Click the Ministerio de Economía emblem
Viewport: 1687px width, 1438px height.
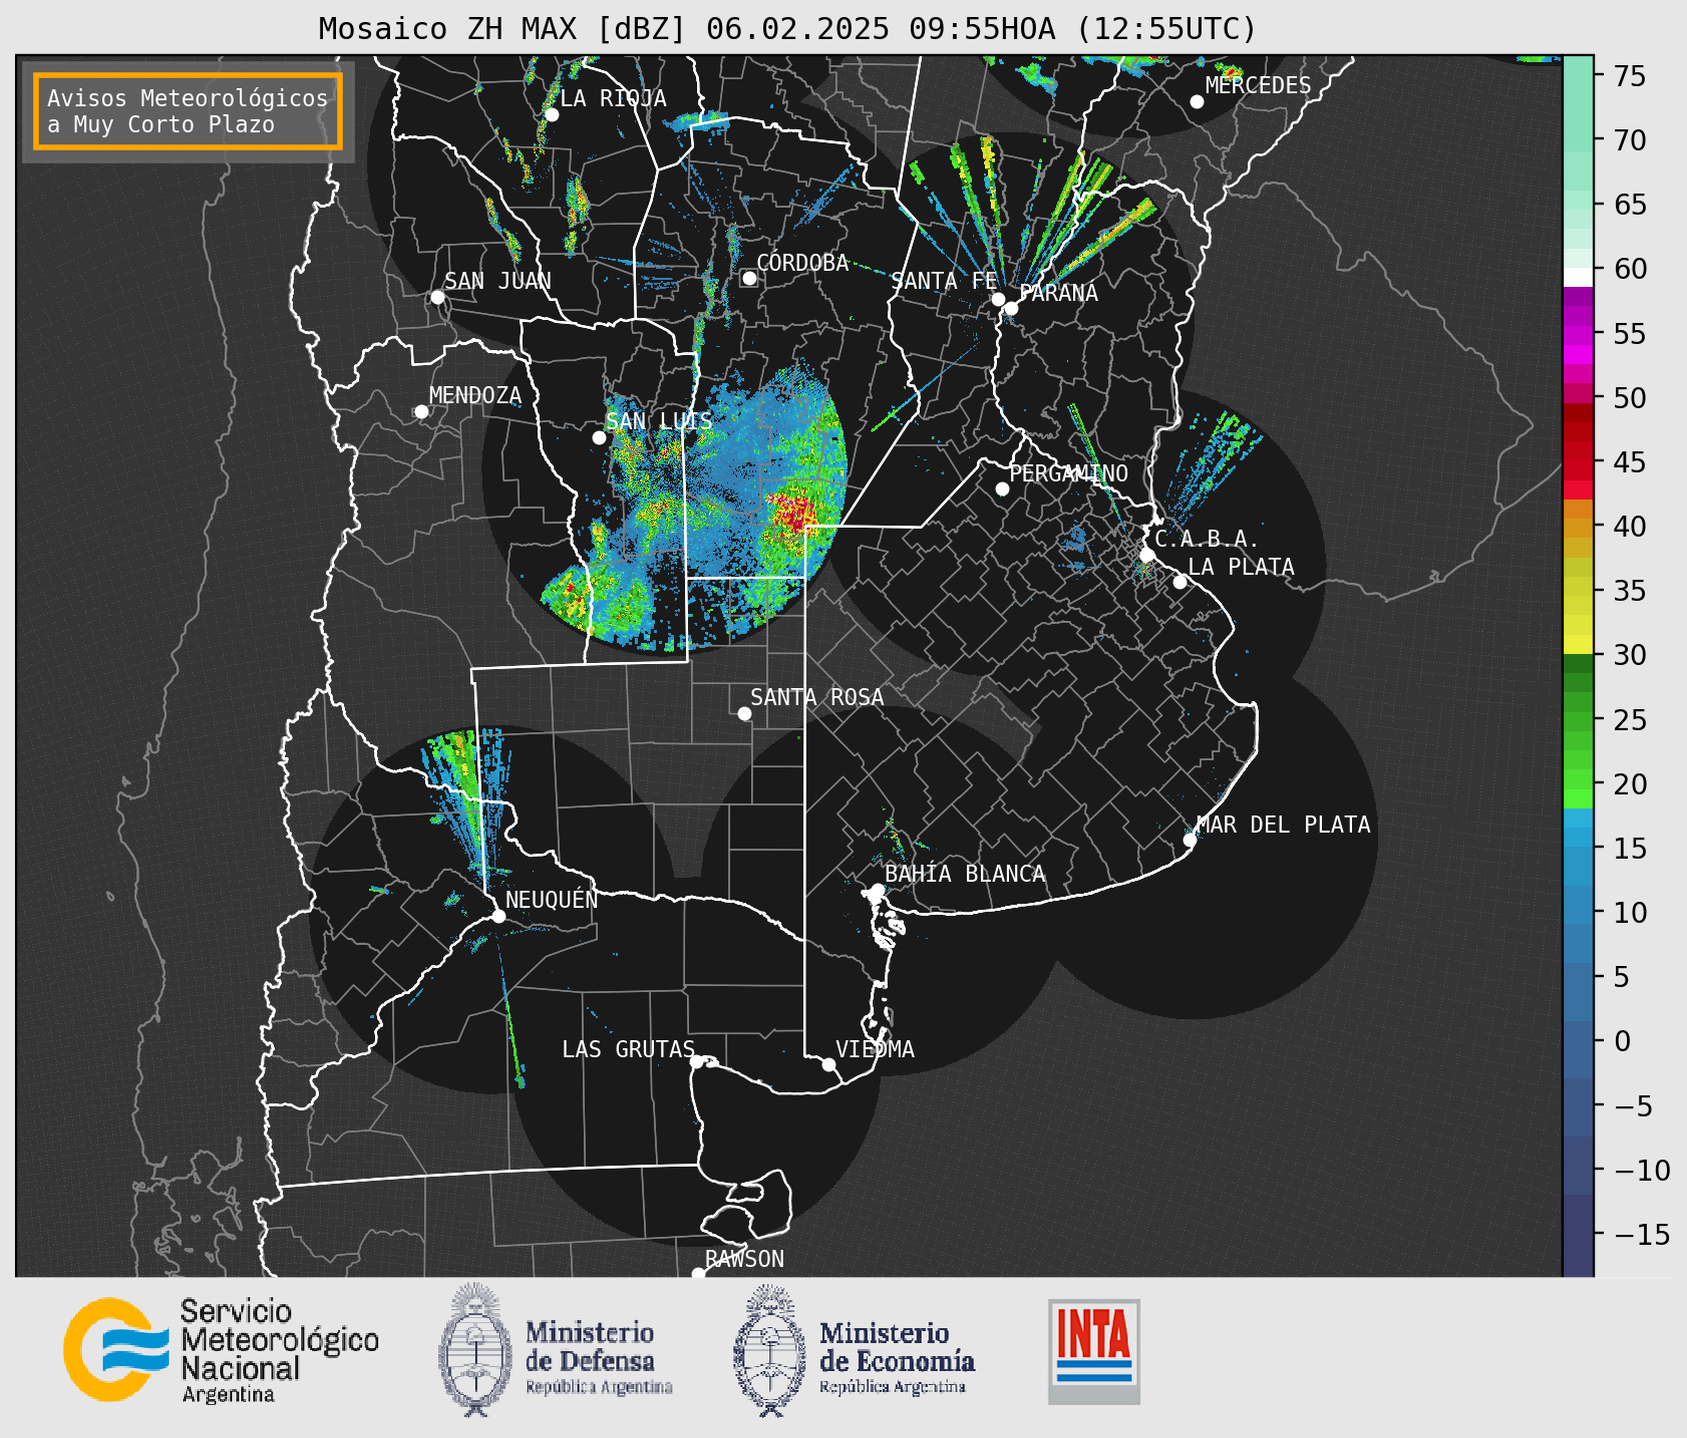770,1350
